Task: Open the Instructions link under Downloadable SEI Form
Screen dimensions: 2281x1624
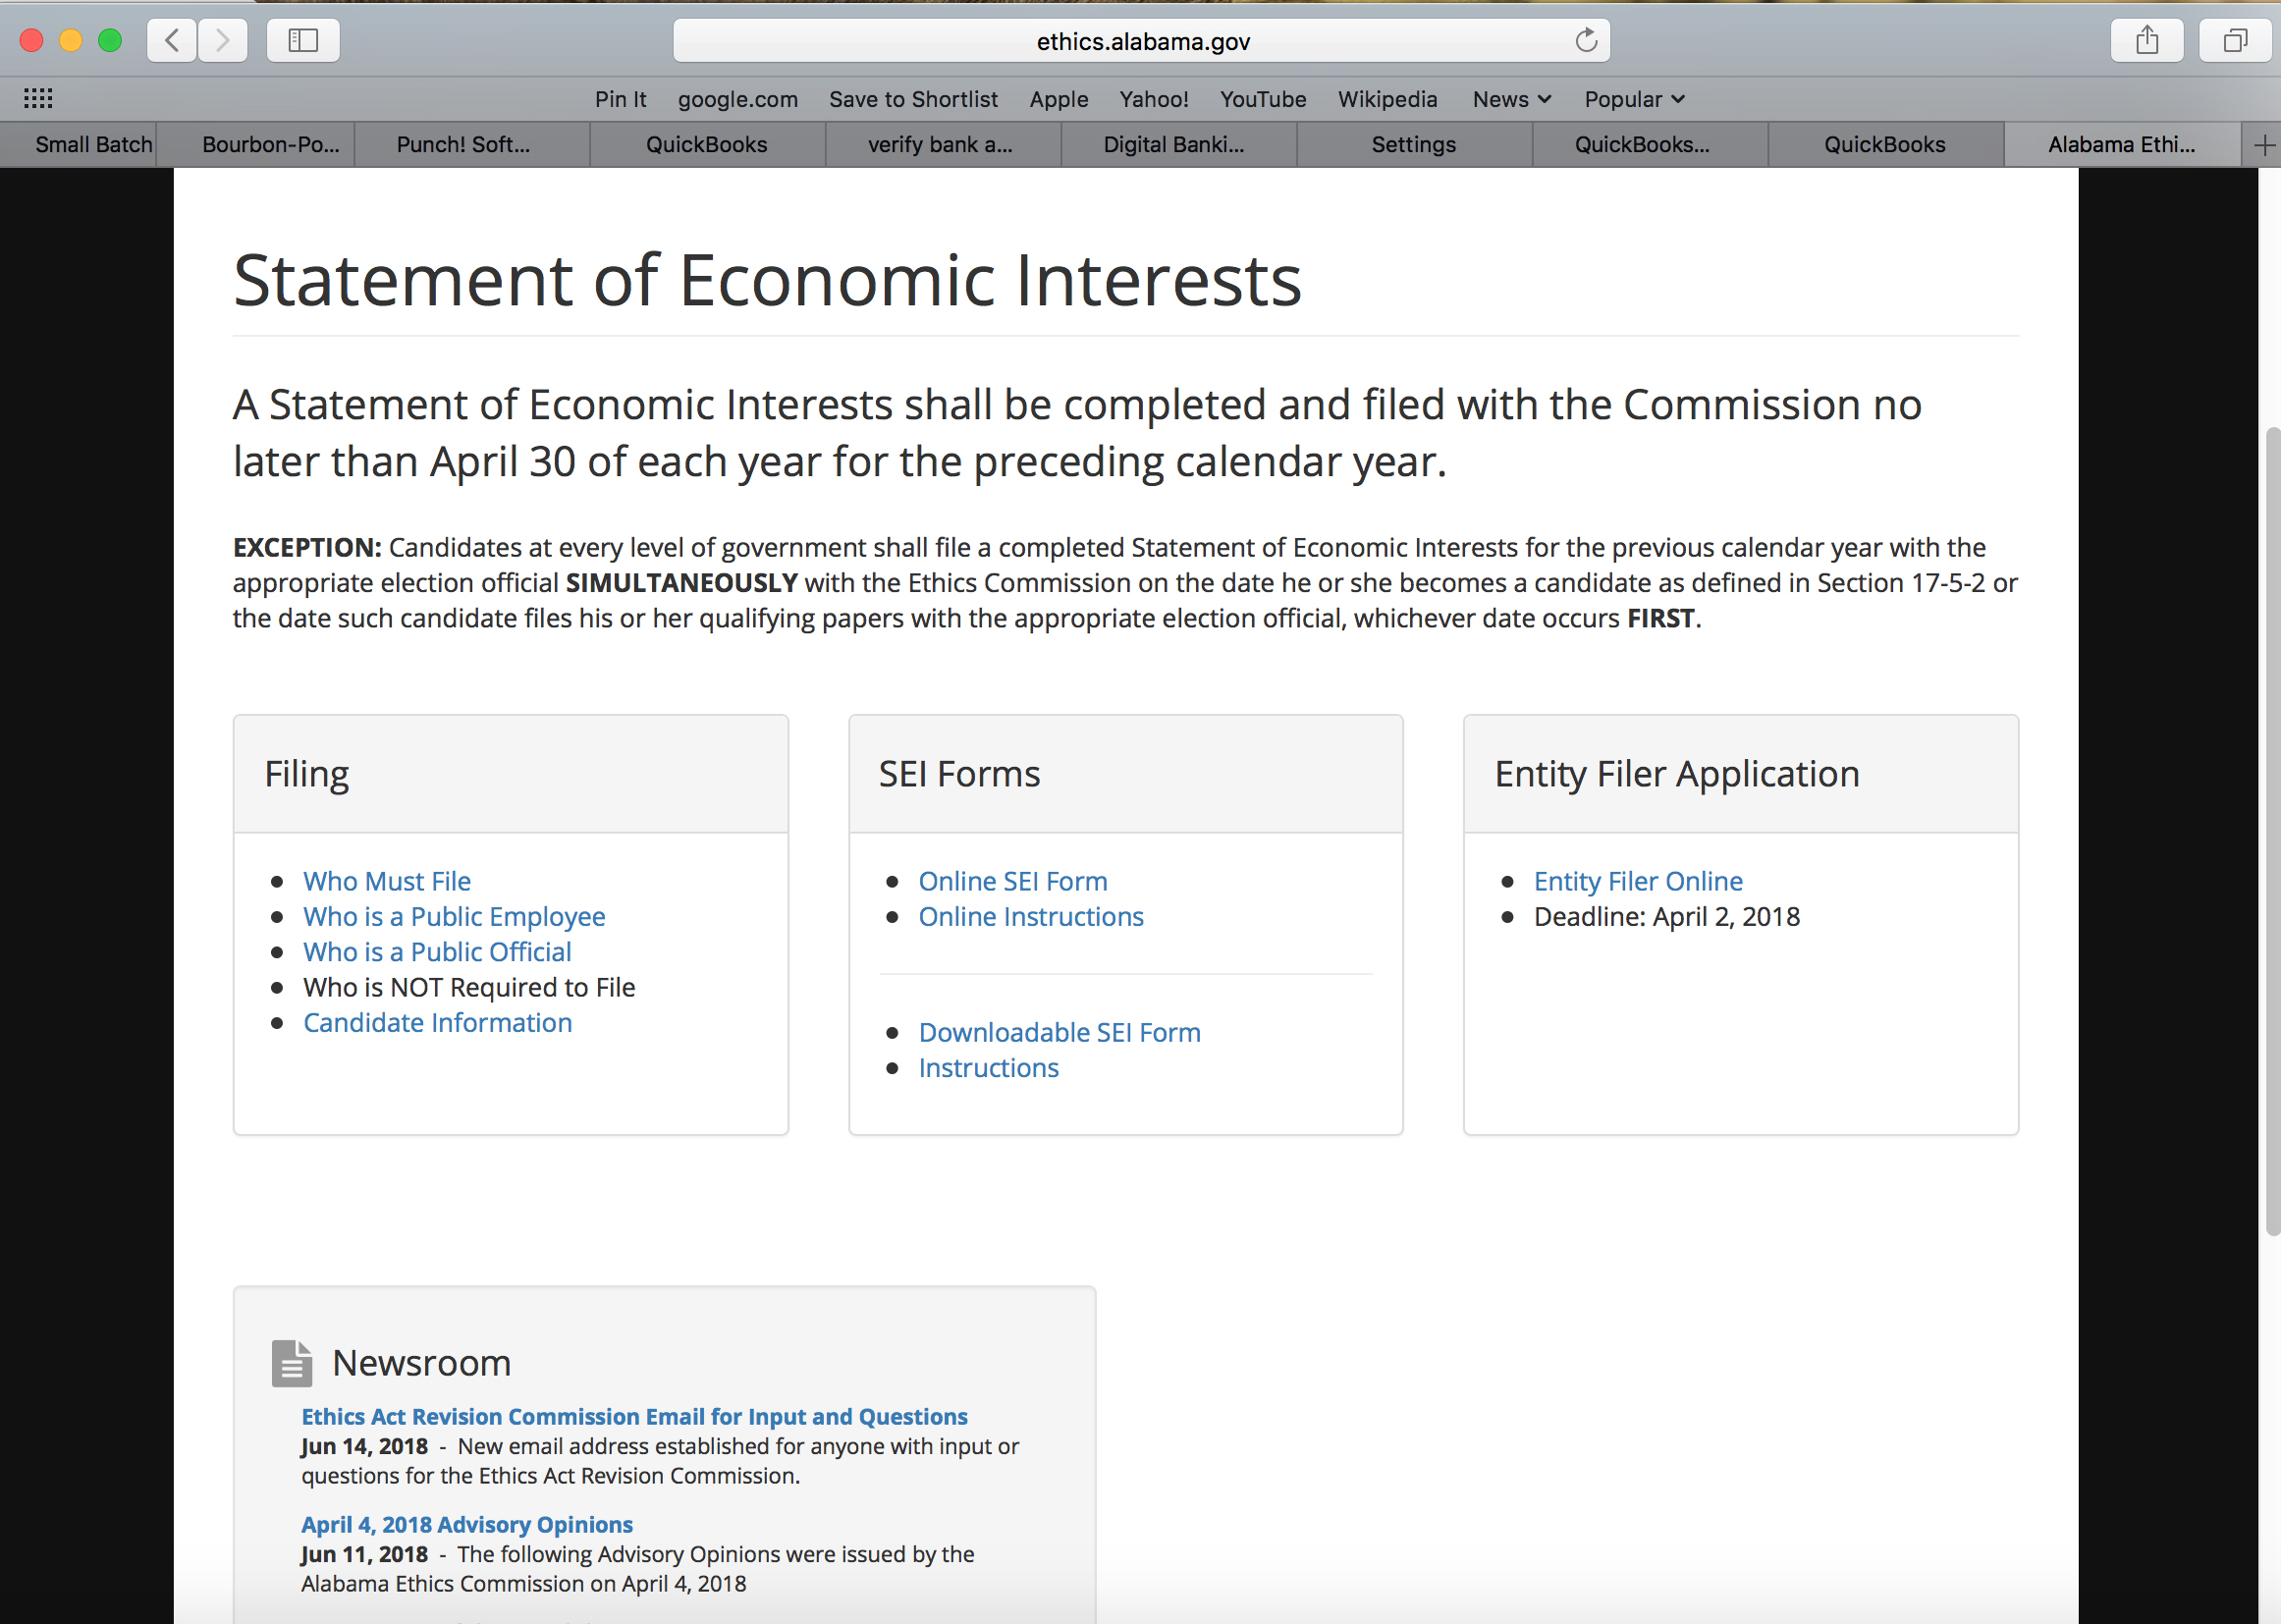Action: (x=988, y=1067)
